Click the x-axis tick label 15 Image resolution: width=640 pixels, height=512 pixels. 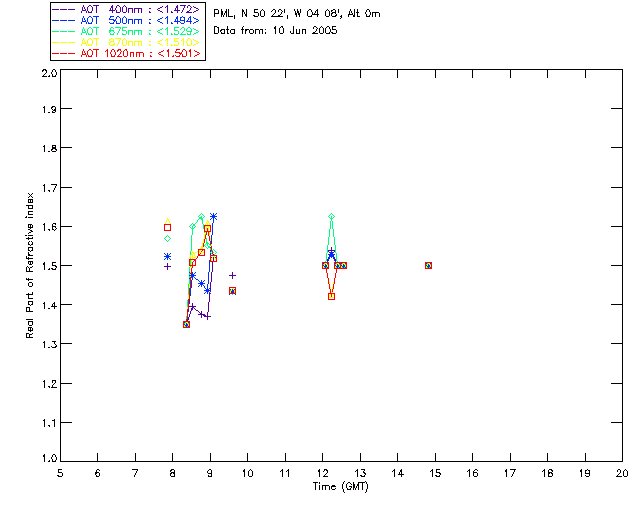pyautogui.click(x=435, y=473)
